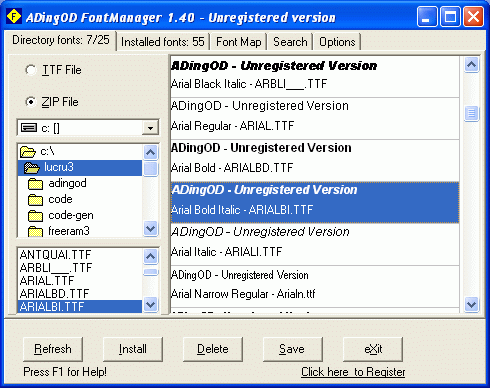Screen dimensions: 490x388
Task: Select the Arial Regular - ARIAL.TTF preview
Action: point(315,119)
